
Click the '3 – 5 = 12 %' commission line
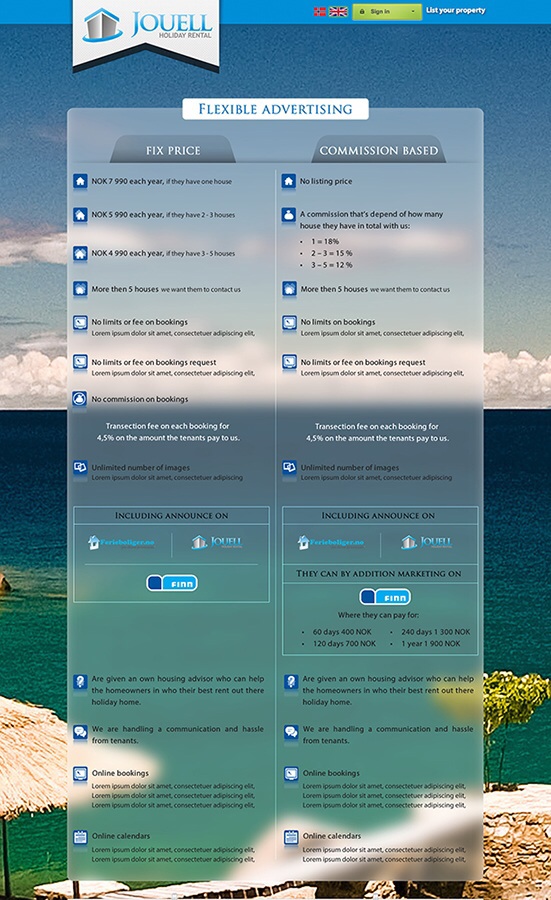pyautogui.click(x=332, y=265)
